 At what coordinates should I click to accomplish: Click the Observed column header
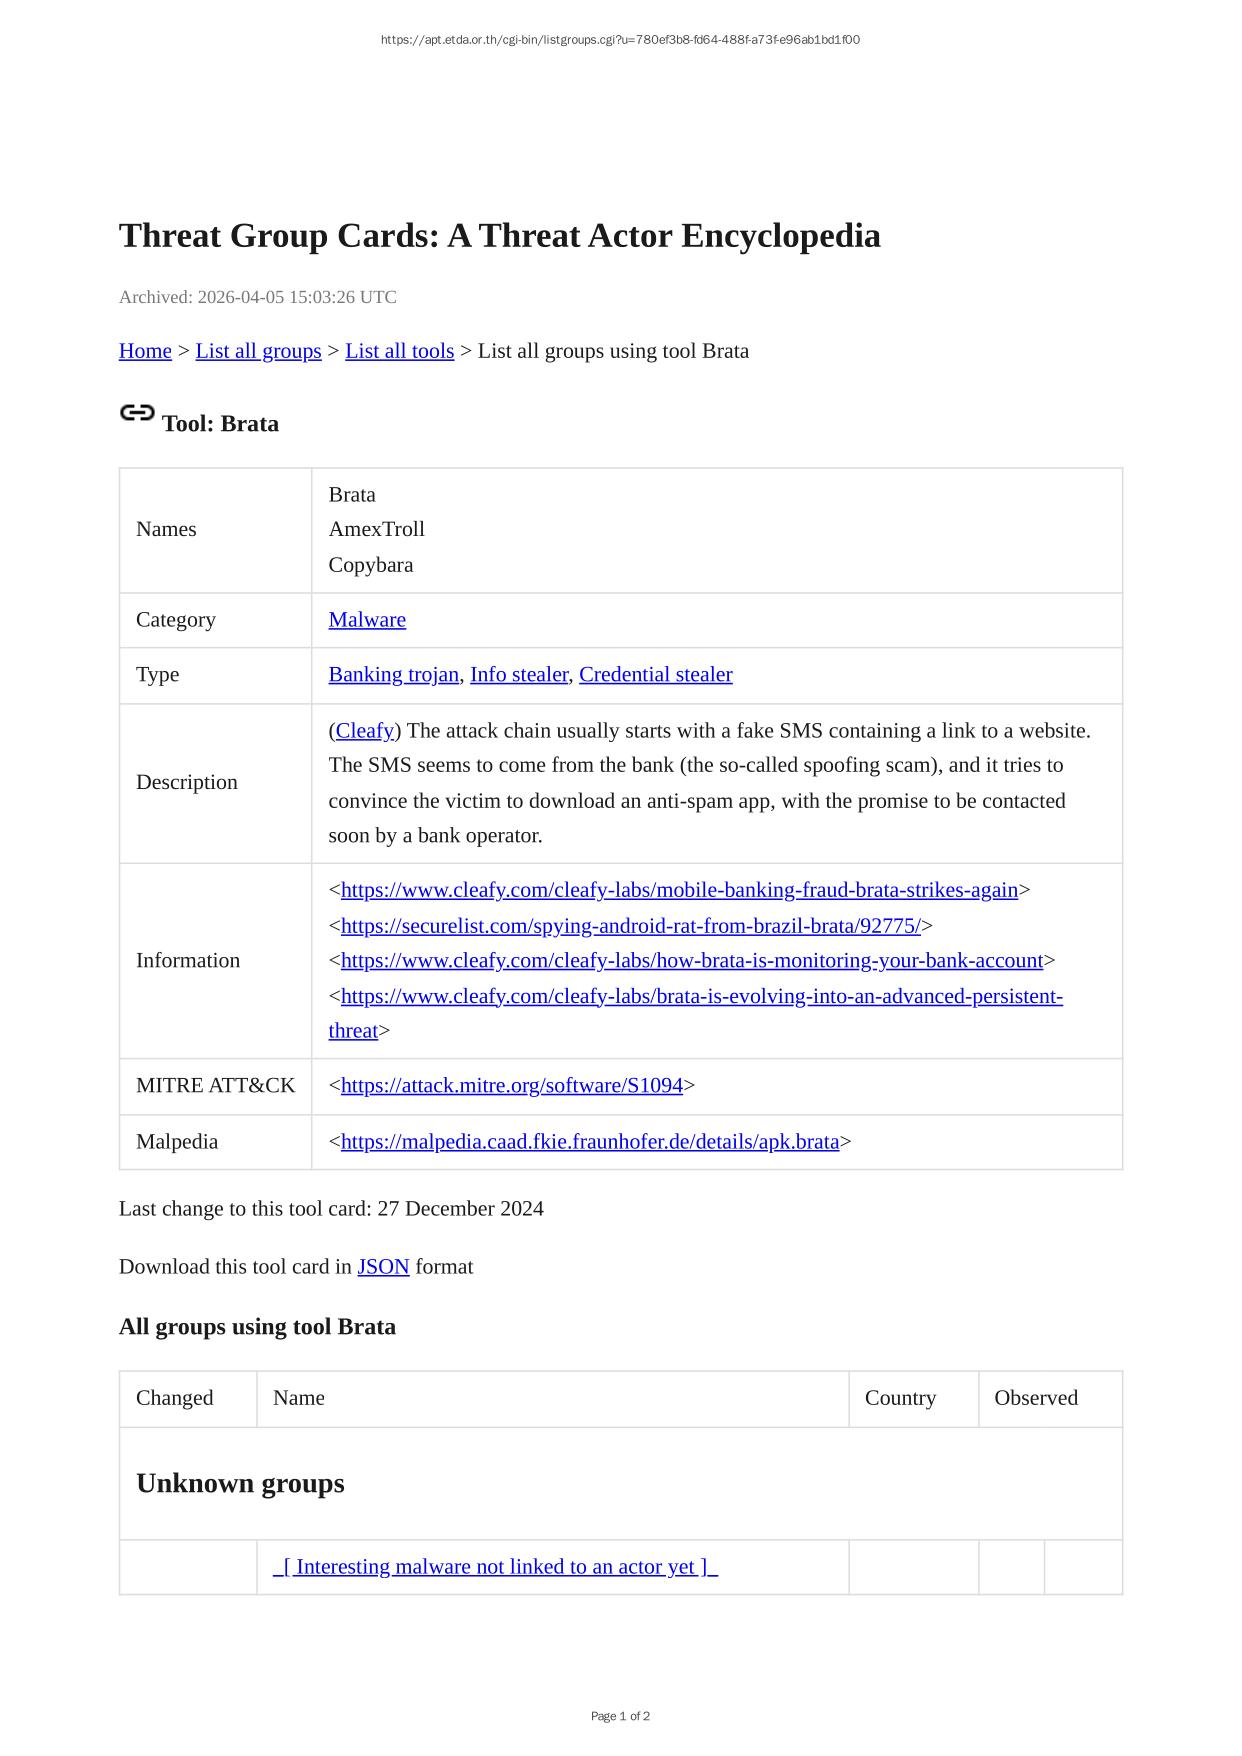(1035, 1398)
